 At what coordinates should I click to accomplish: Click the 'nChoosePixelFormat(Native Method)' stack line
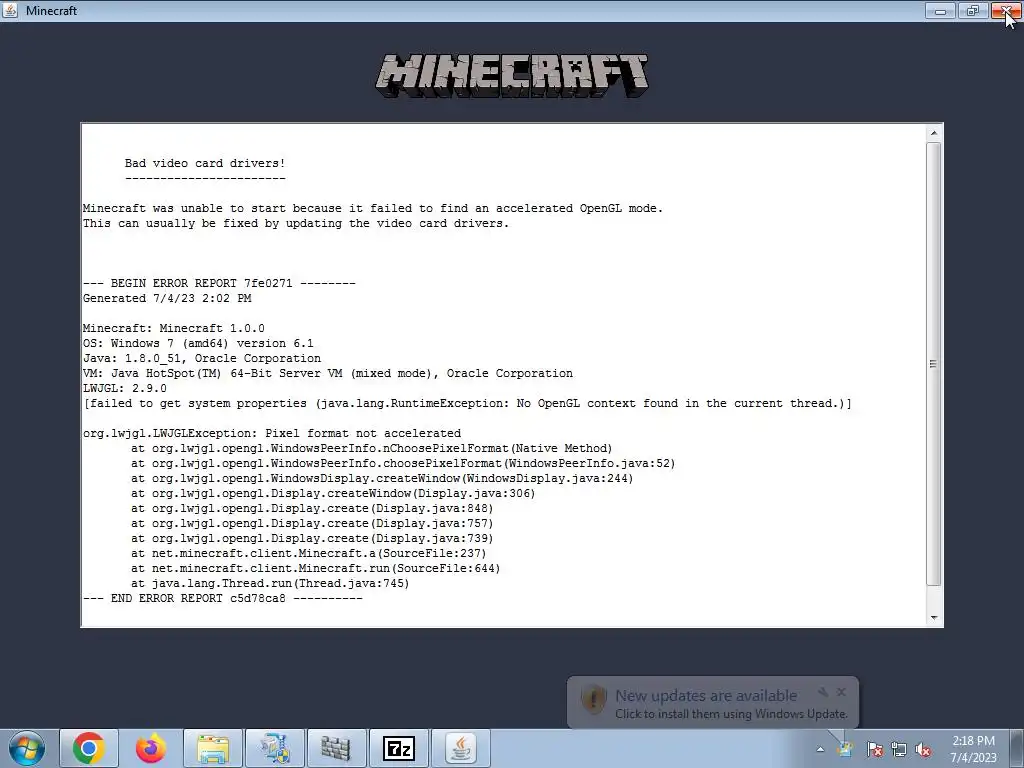coord(372,449)
